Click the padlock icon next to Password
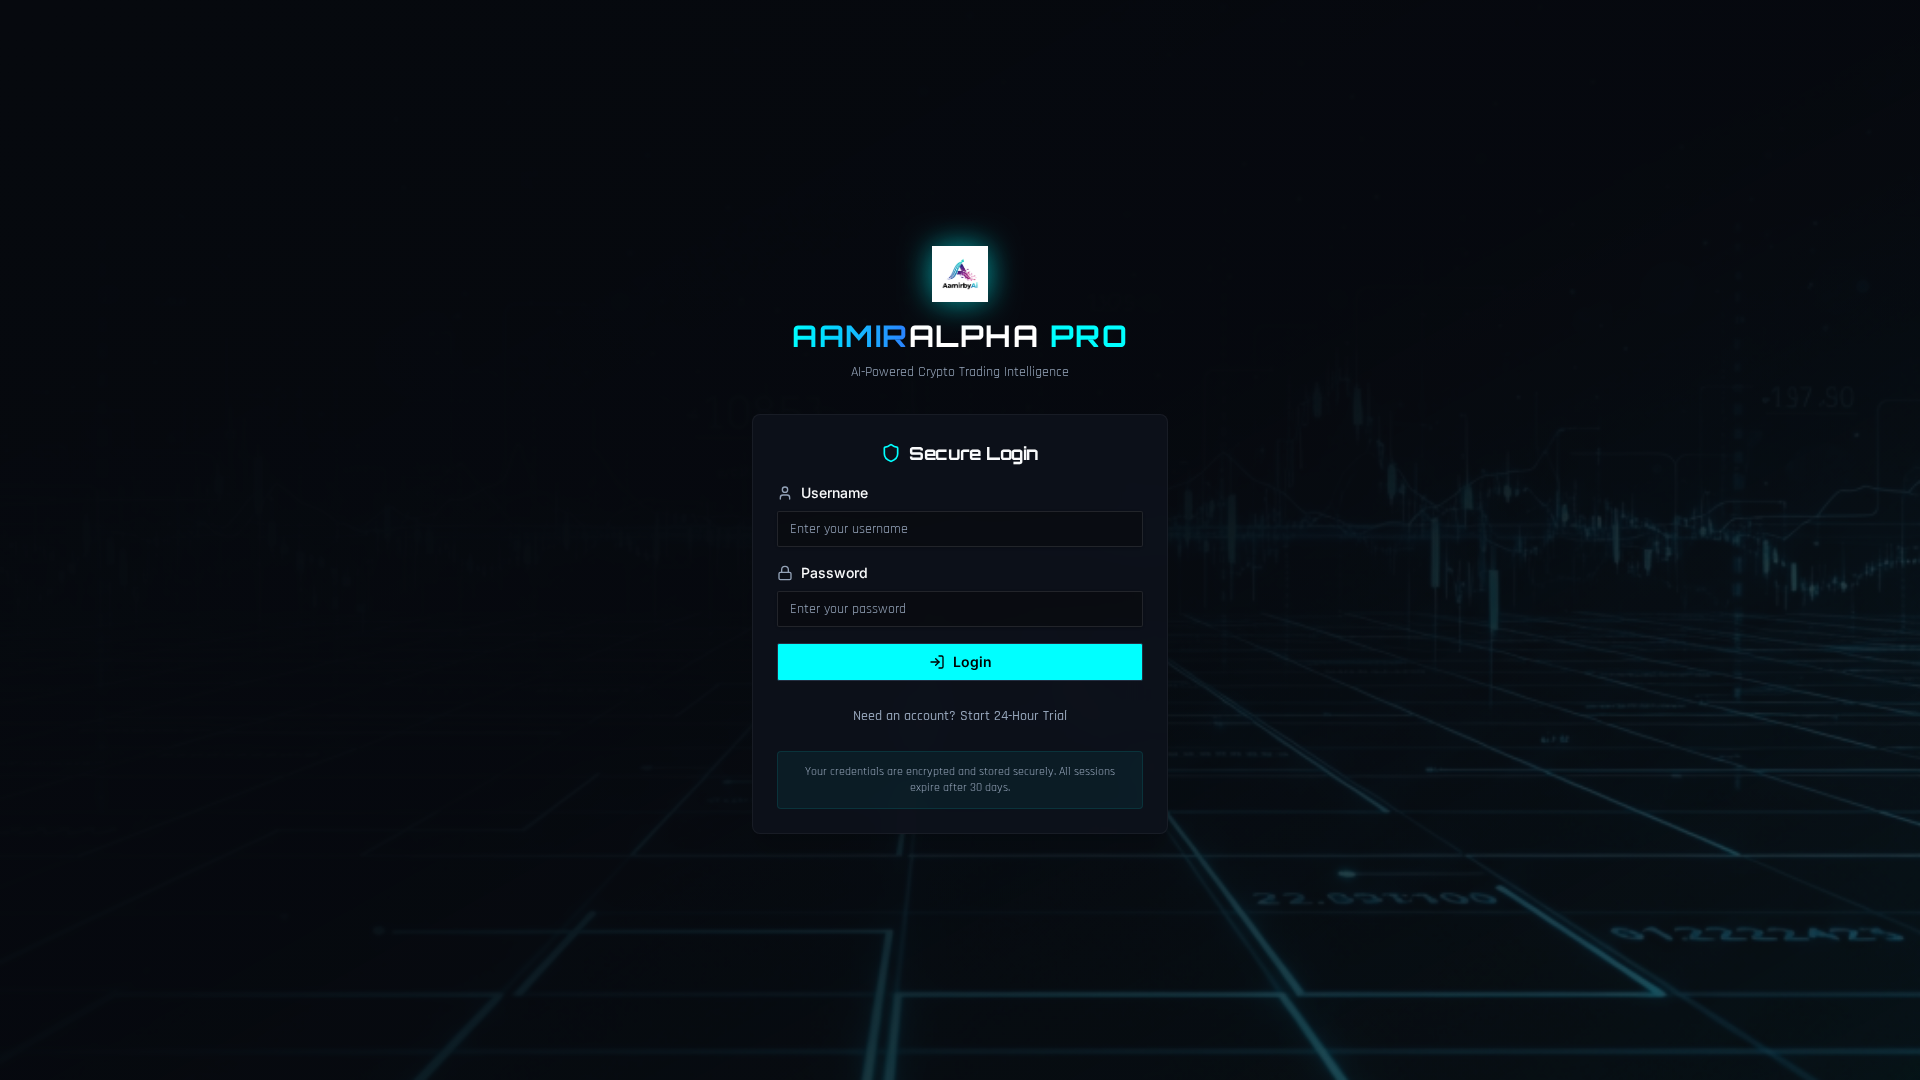 click(784, 572)
